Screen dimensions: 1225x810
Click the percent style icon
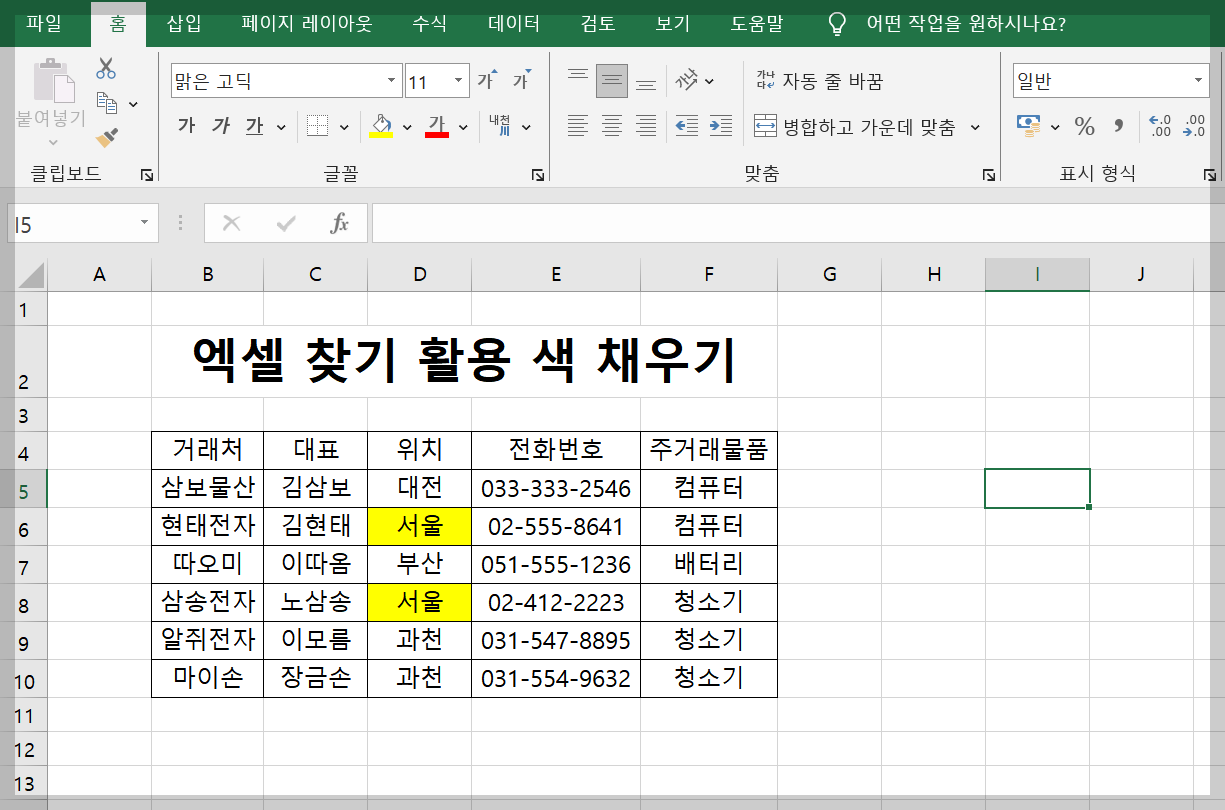1086,128
